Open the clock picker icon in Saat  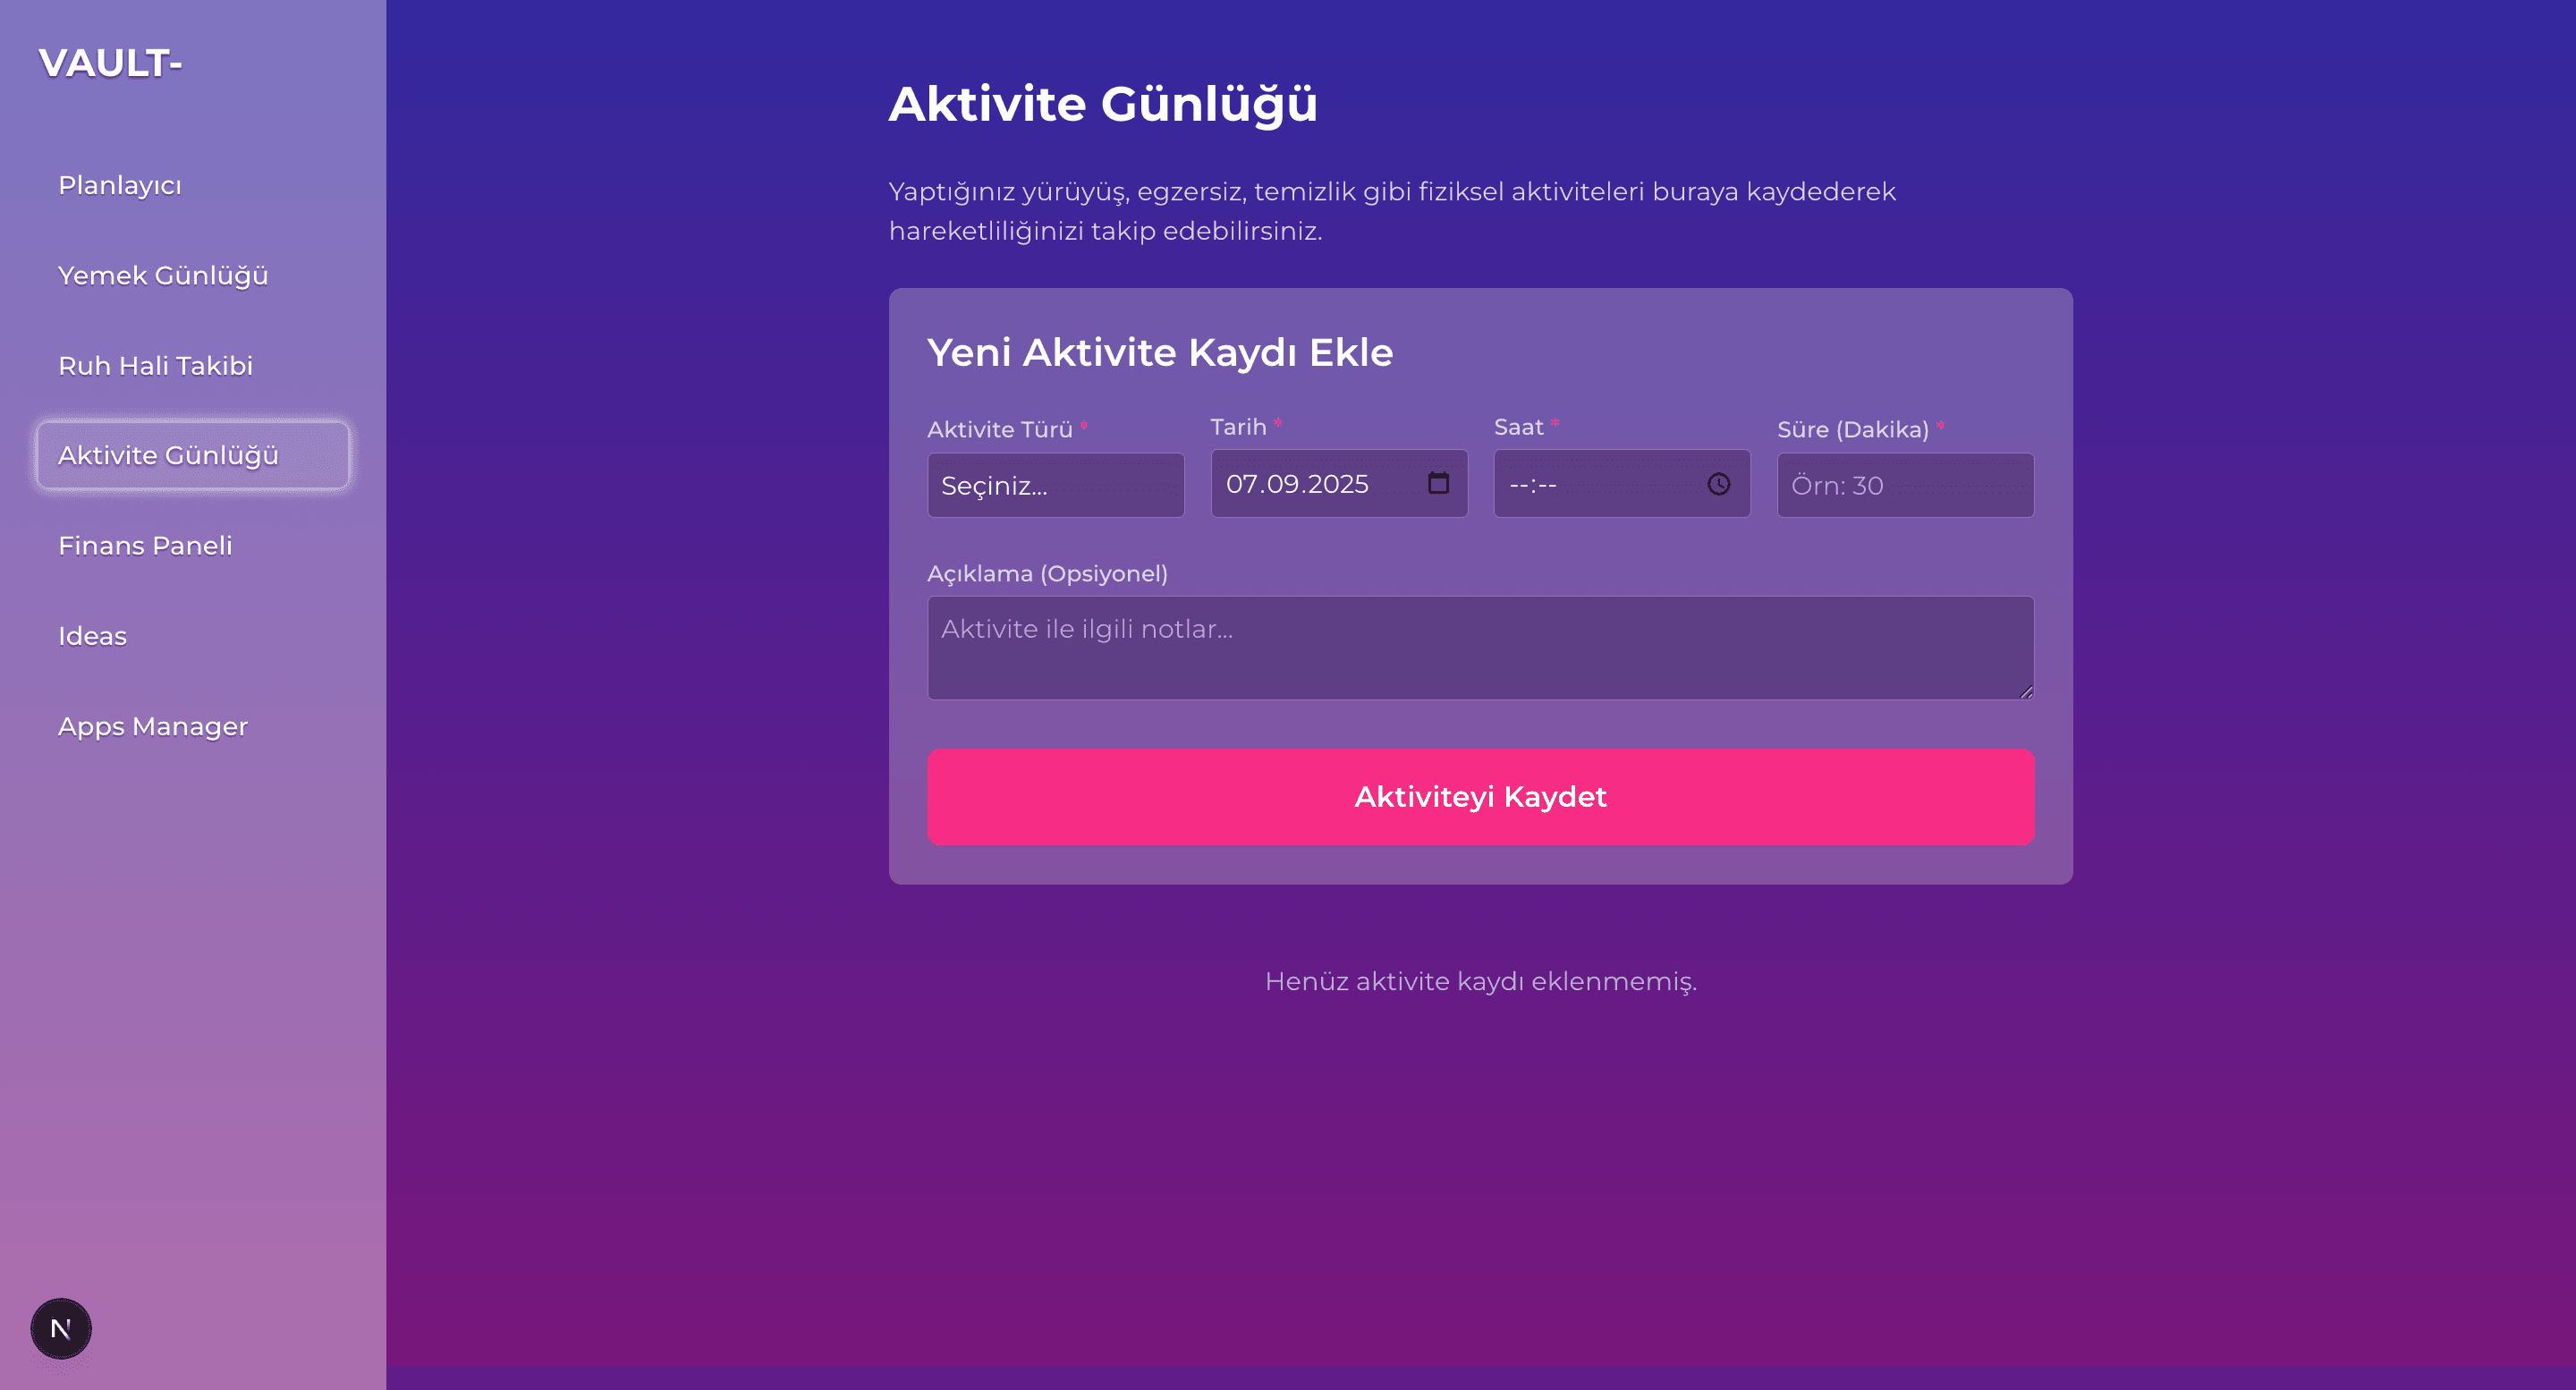(x=1718, y=484)
